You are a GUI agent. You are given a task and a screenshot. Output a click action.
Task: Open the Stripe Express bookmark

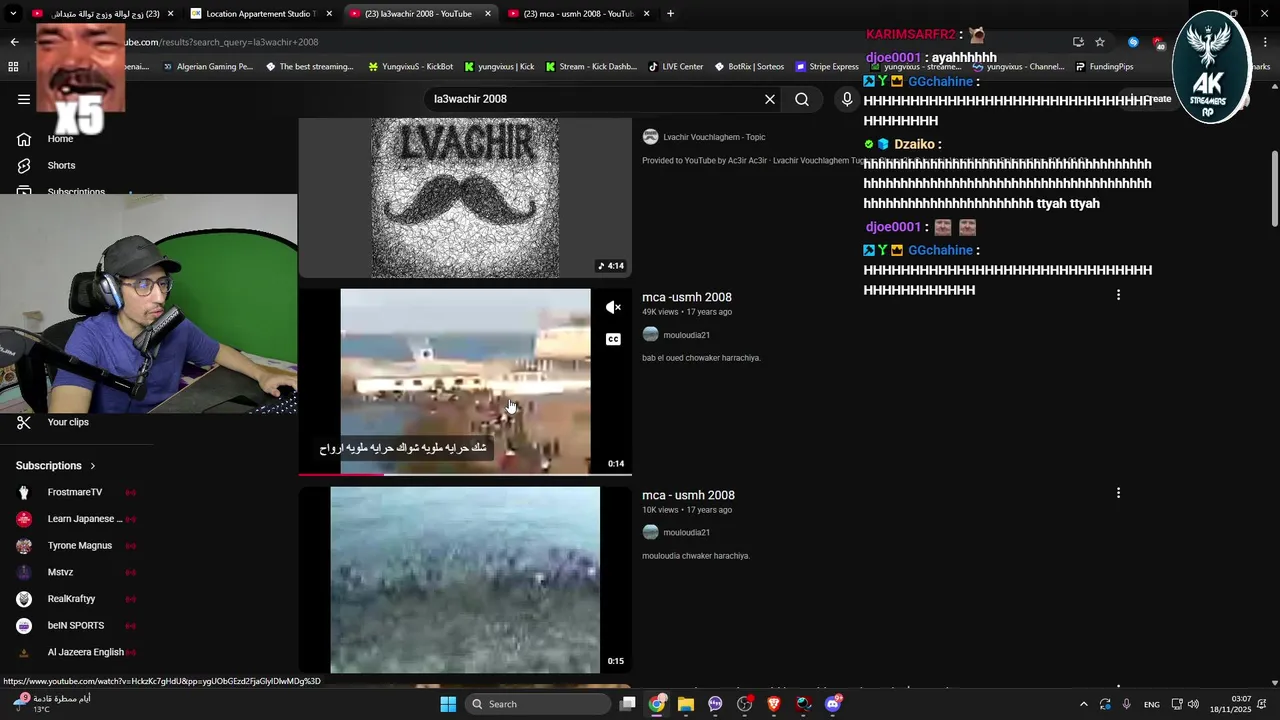coord(827,67)
